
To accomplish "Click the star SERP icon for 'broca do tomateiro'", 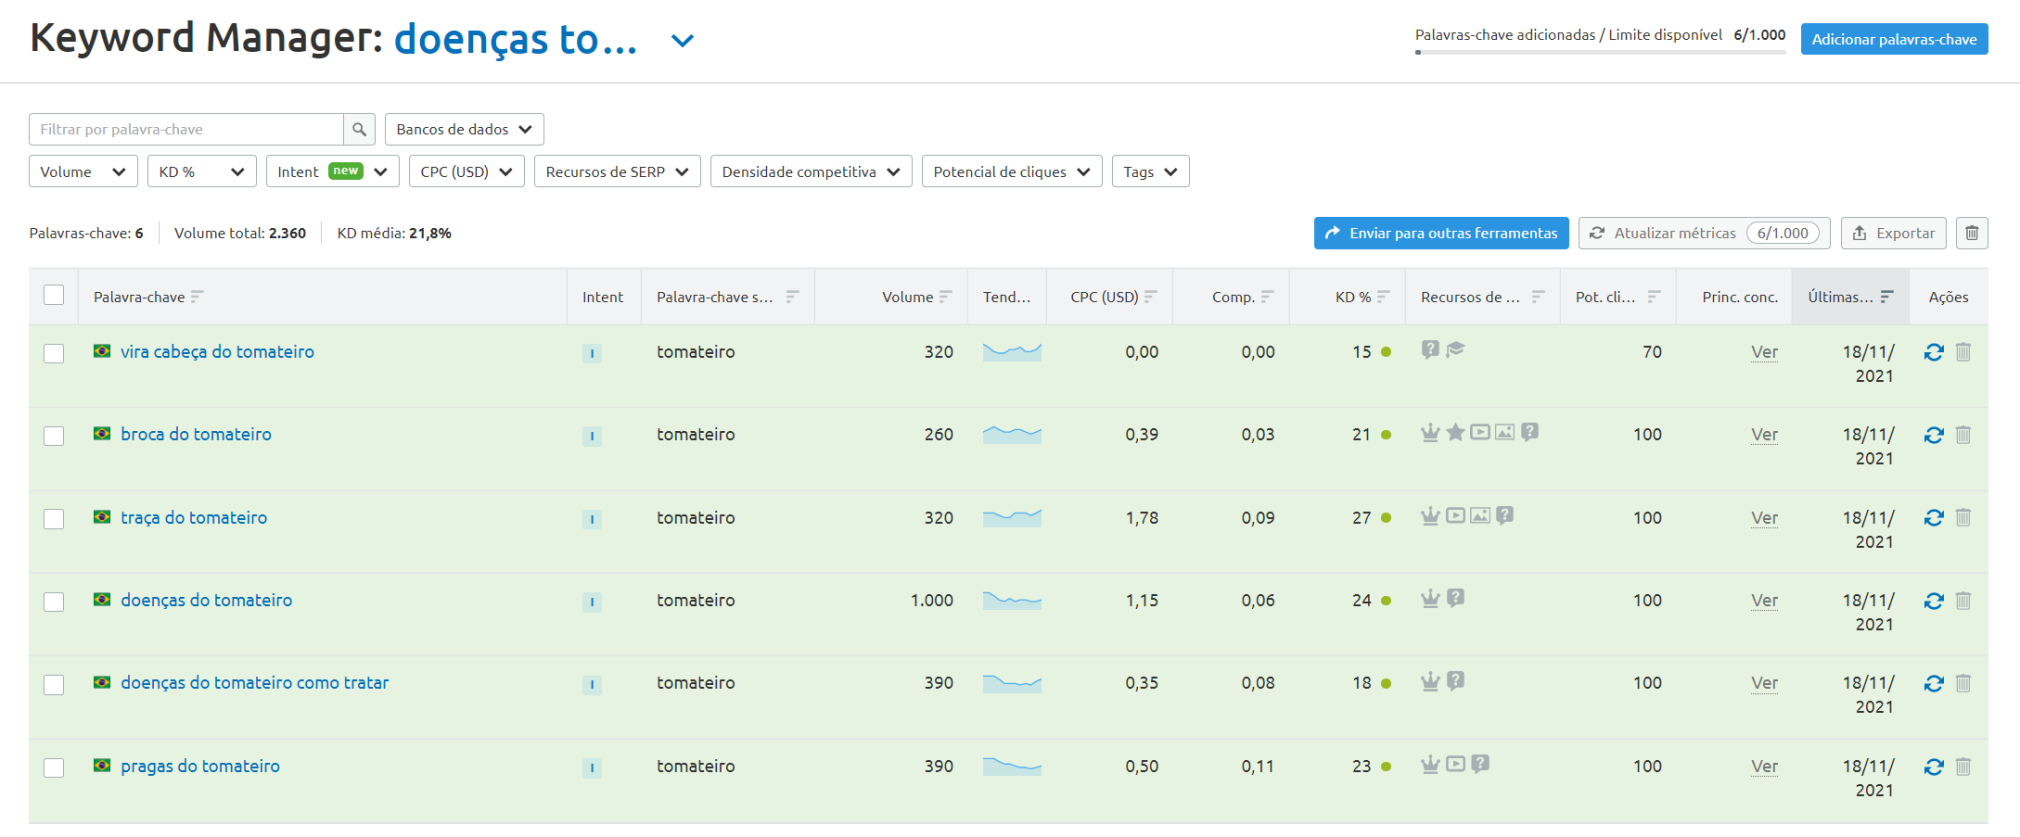I will (1455, 432).
